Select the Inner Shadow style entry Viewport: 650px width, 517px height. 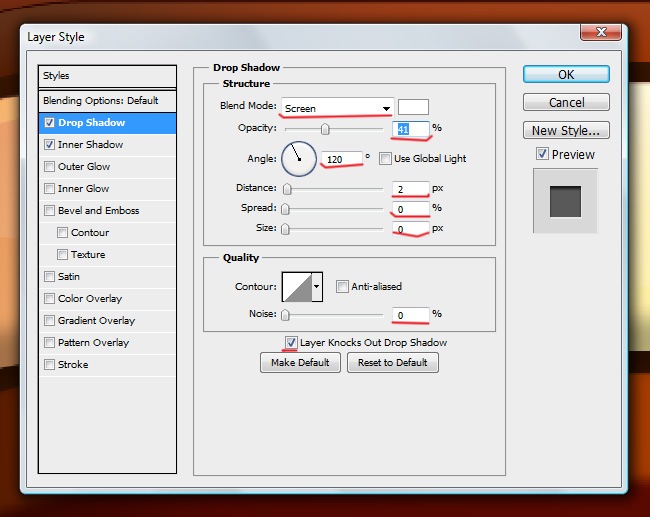tap(91, 145)
